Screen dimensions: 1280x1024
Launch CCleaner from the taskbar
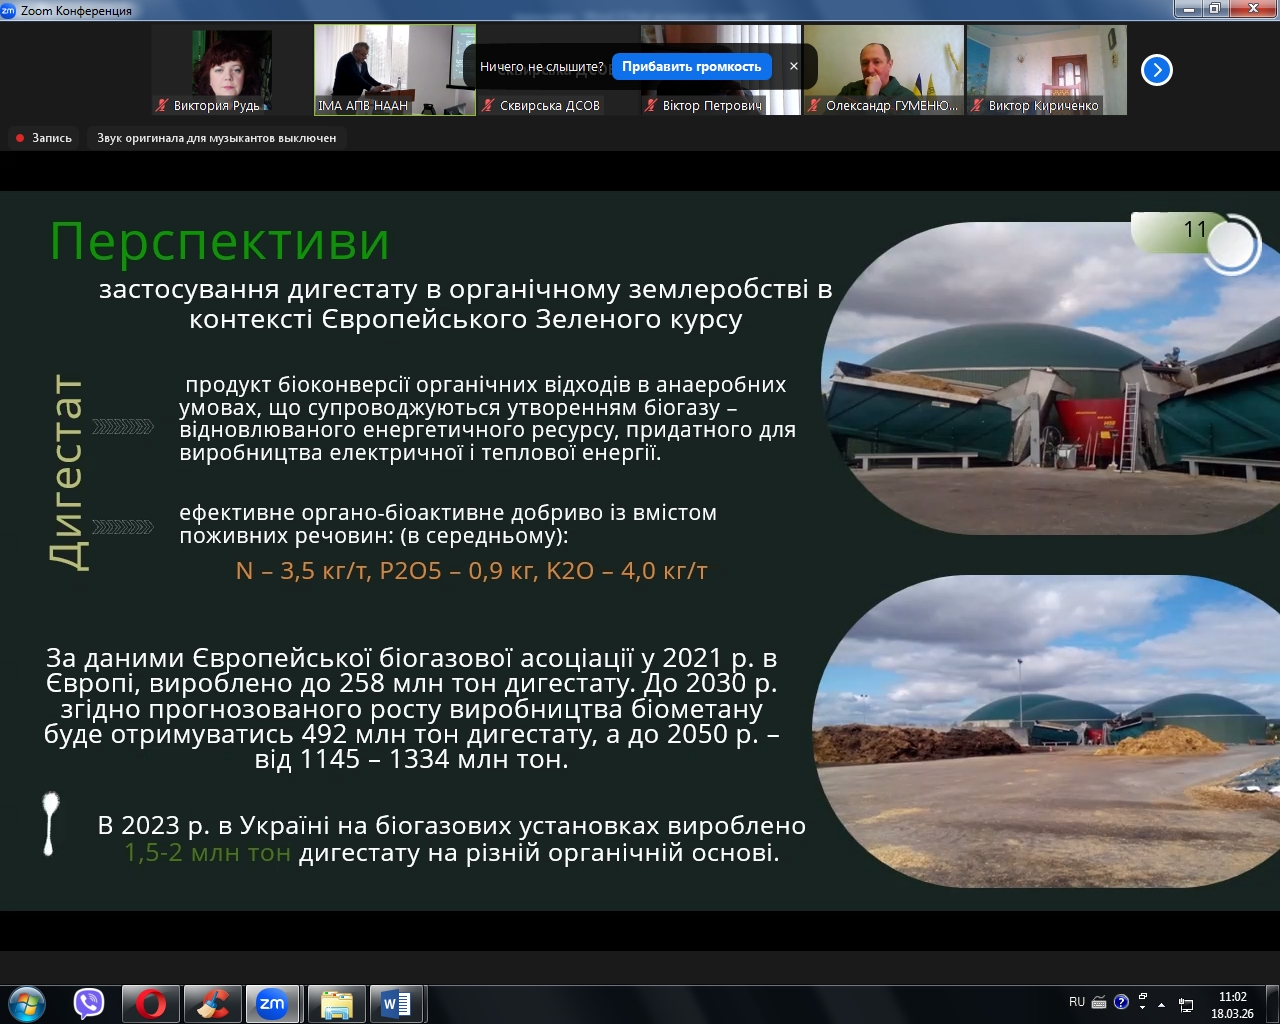[212, 1003]
